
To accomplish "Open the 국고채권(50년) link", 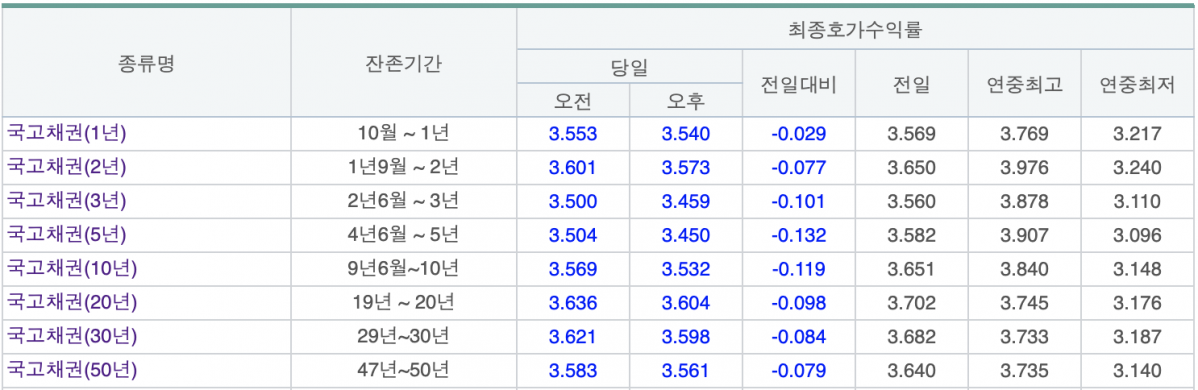I will (x=72, y=371).
